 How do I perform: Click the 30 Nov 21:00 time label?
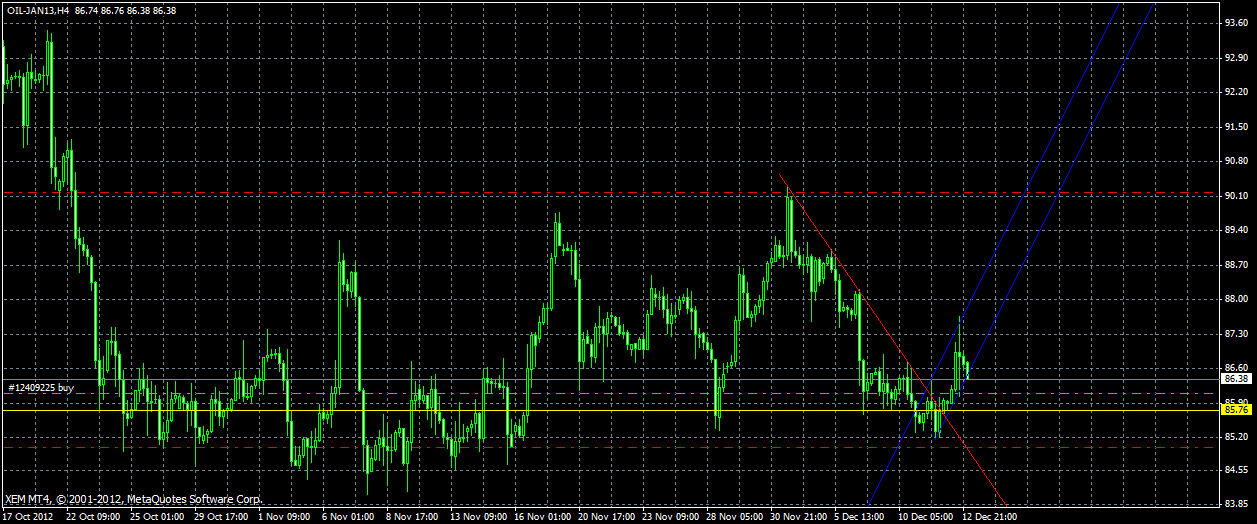(796, 517)
